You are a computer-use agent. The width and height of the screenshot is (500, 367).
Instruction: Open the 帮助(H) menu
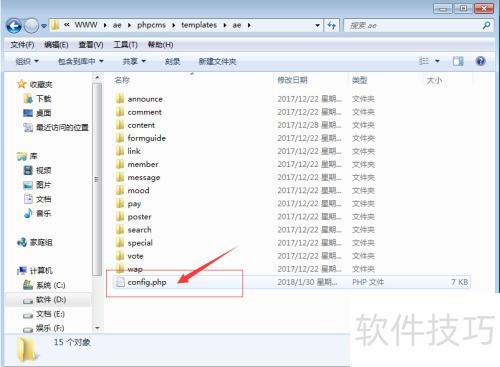click(x=160, y=45)
